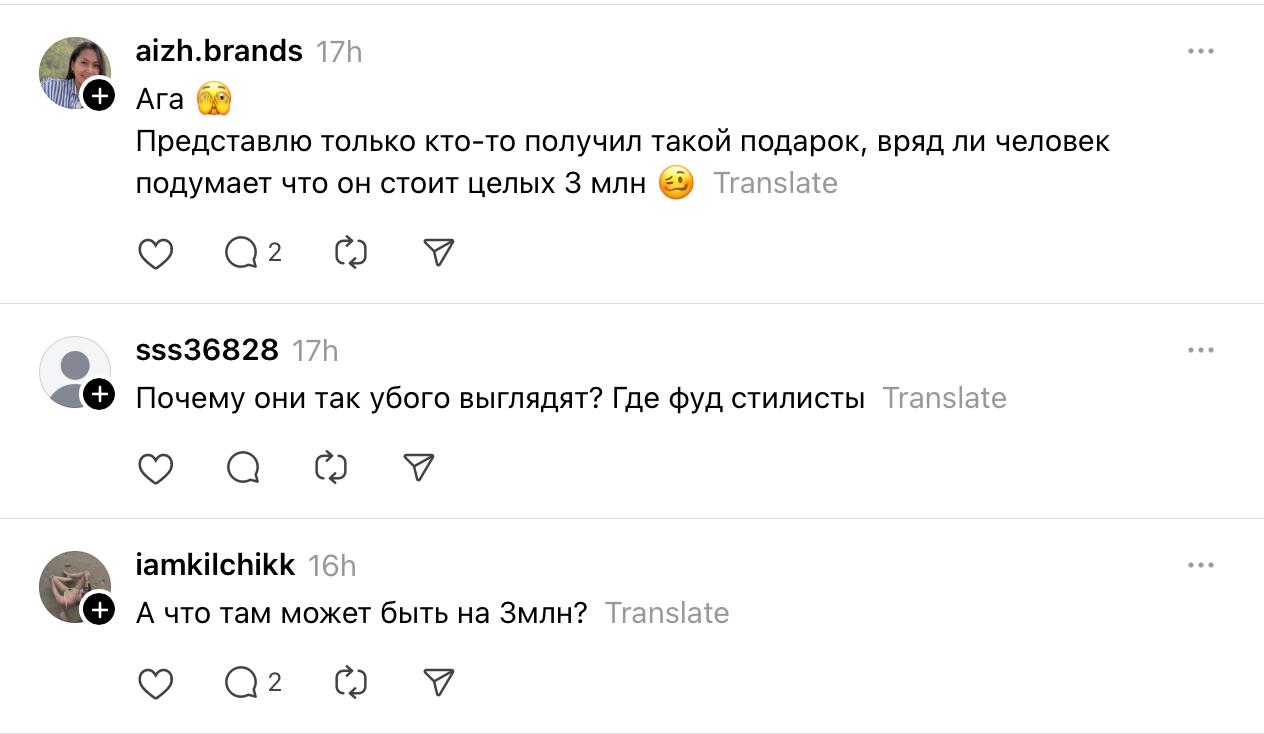This screenshot has width=1264, height=734.
Task: Repost the aizh.brands comment
Action: pyautogui.click(x=350, y=253)
